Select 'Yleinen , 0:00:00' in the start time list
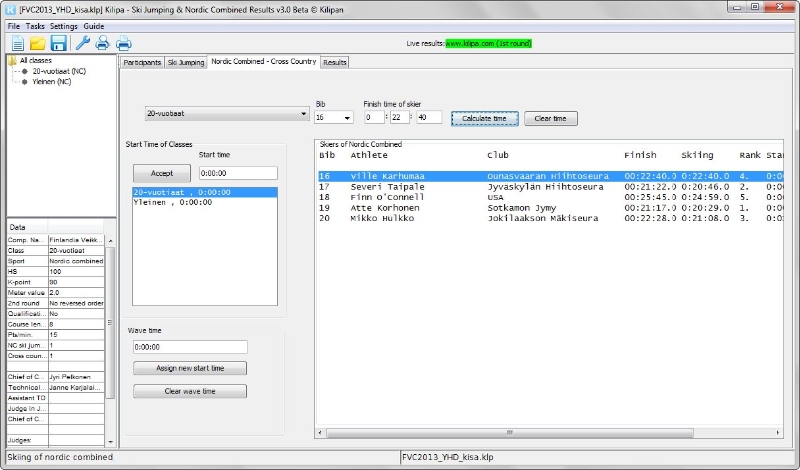Viewport: 800px width, 470px height. pos(205,203)
